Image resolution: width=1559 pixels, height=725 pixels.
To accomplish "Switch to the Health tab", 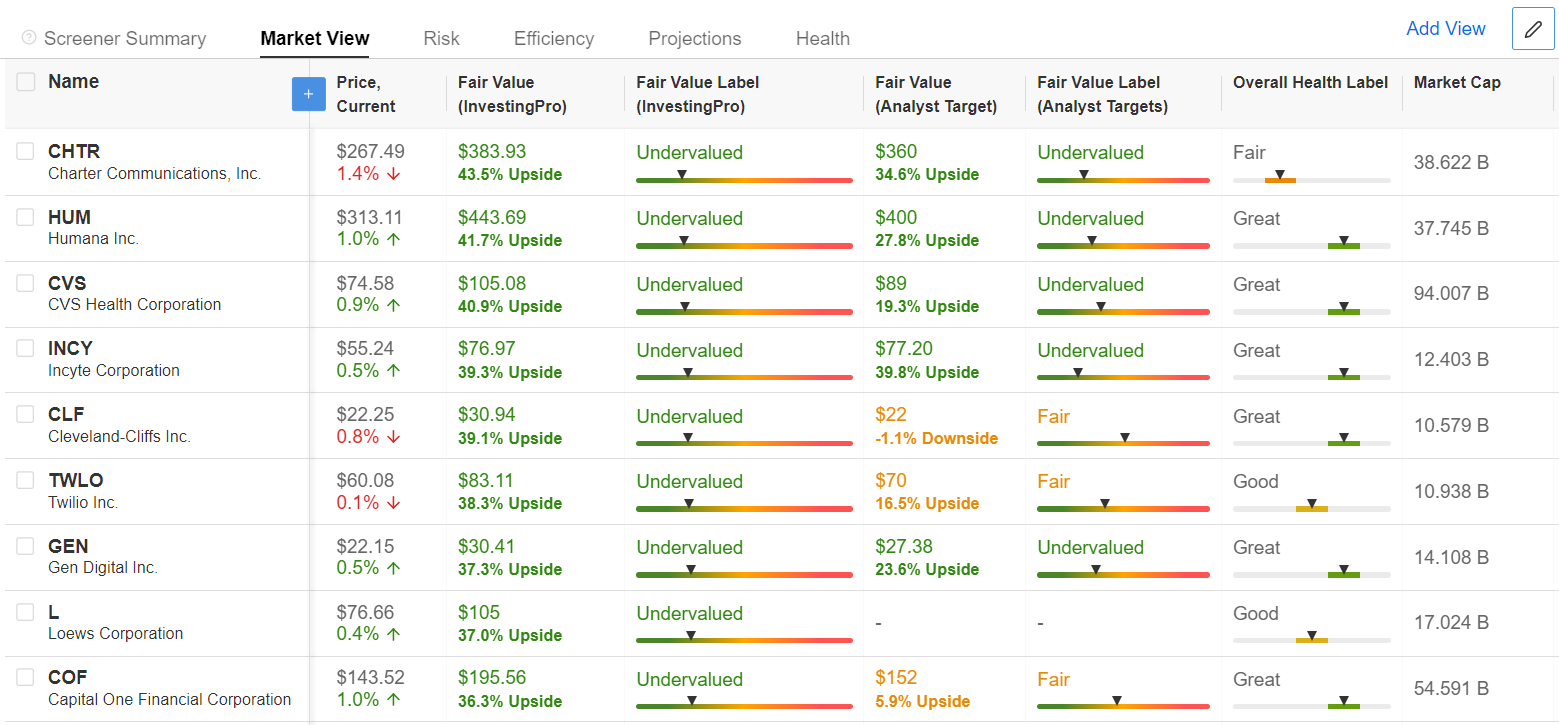I will click(822, 38).
